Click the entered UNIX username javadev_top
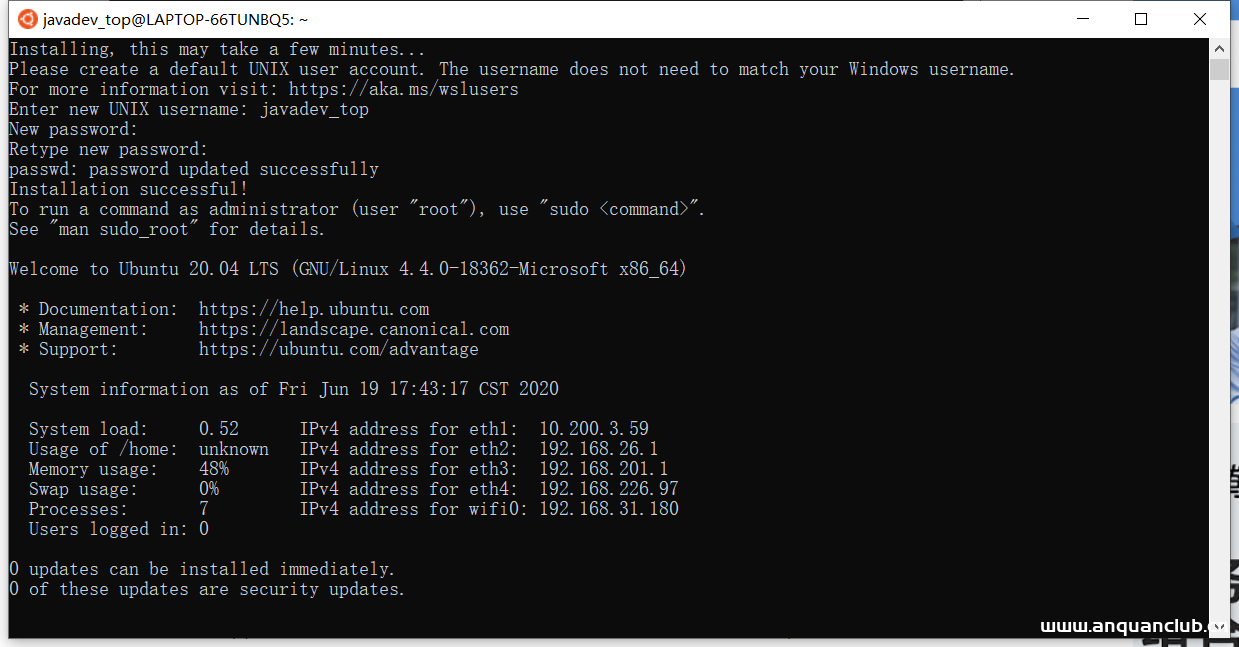1239x647 pixels. coord(314,109)
